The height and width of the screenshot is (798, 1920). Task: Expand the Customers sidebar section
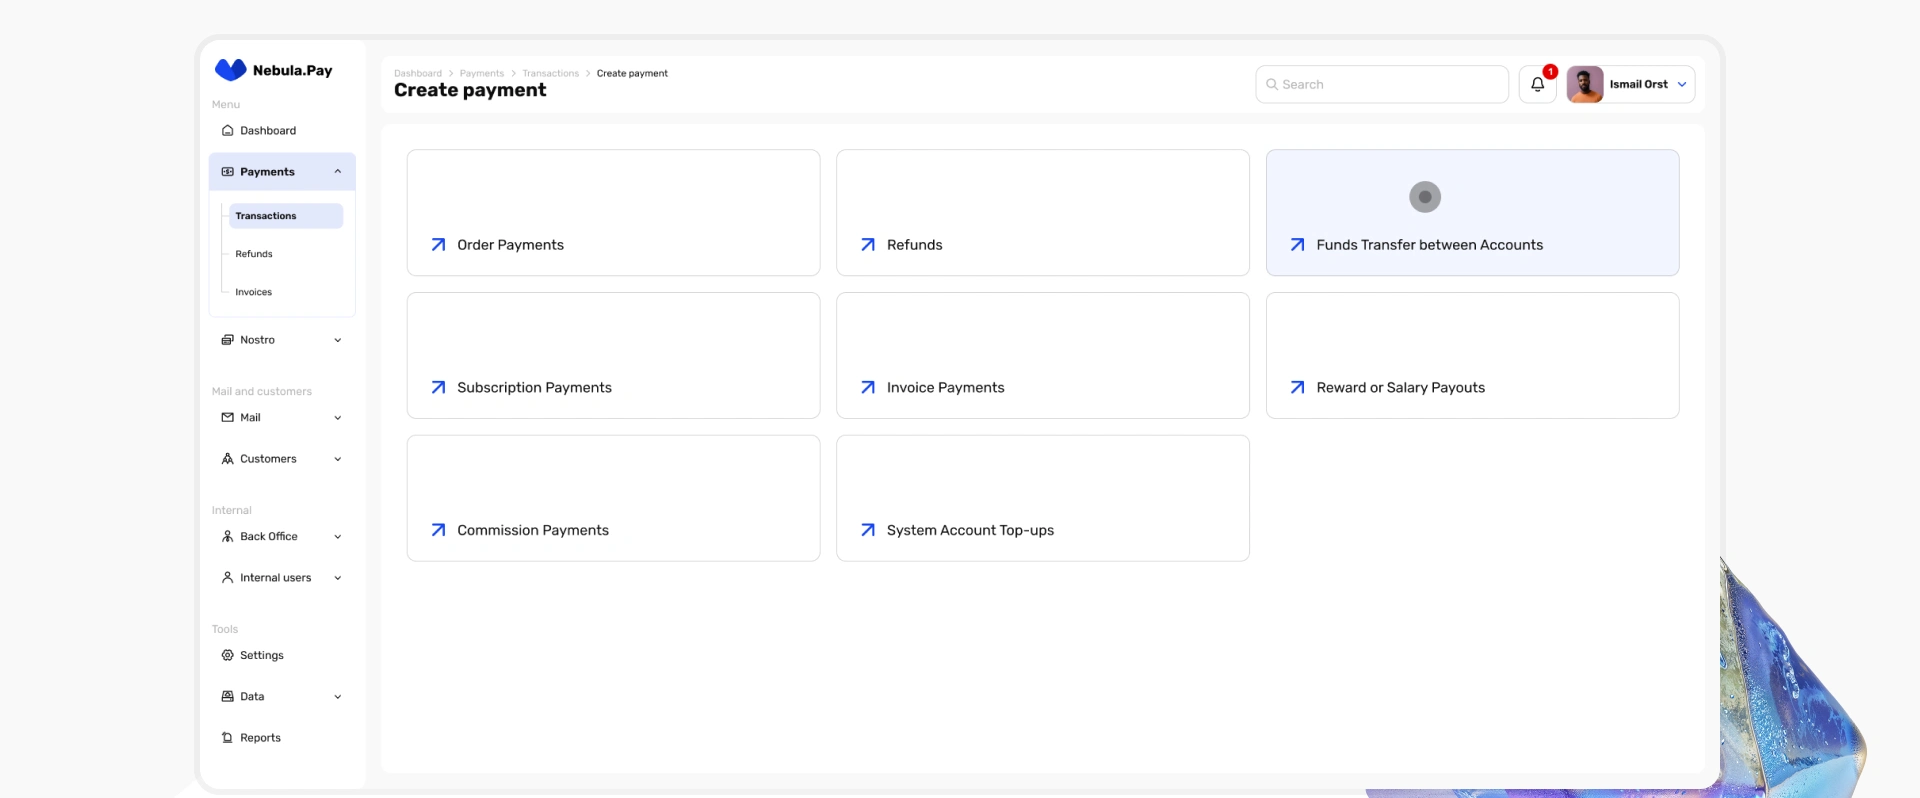[338, 459]
